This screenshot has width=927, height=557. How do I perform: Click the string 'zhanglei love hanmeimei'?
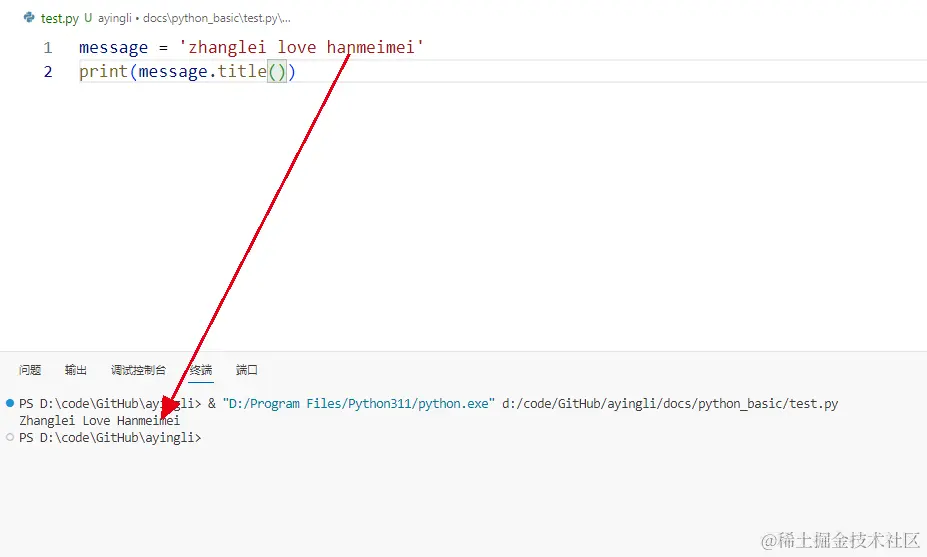click(x=301, y=47)
